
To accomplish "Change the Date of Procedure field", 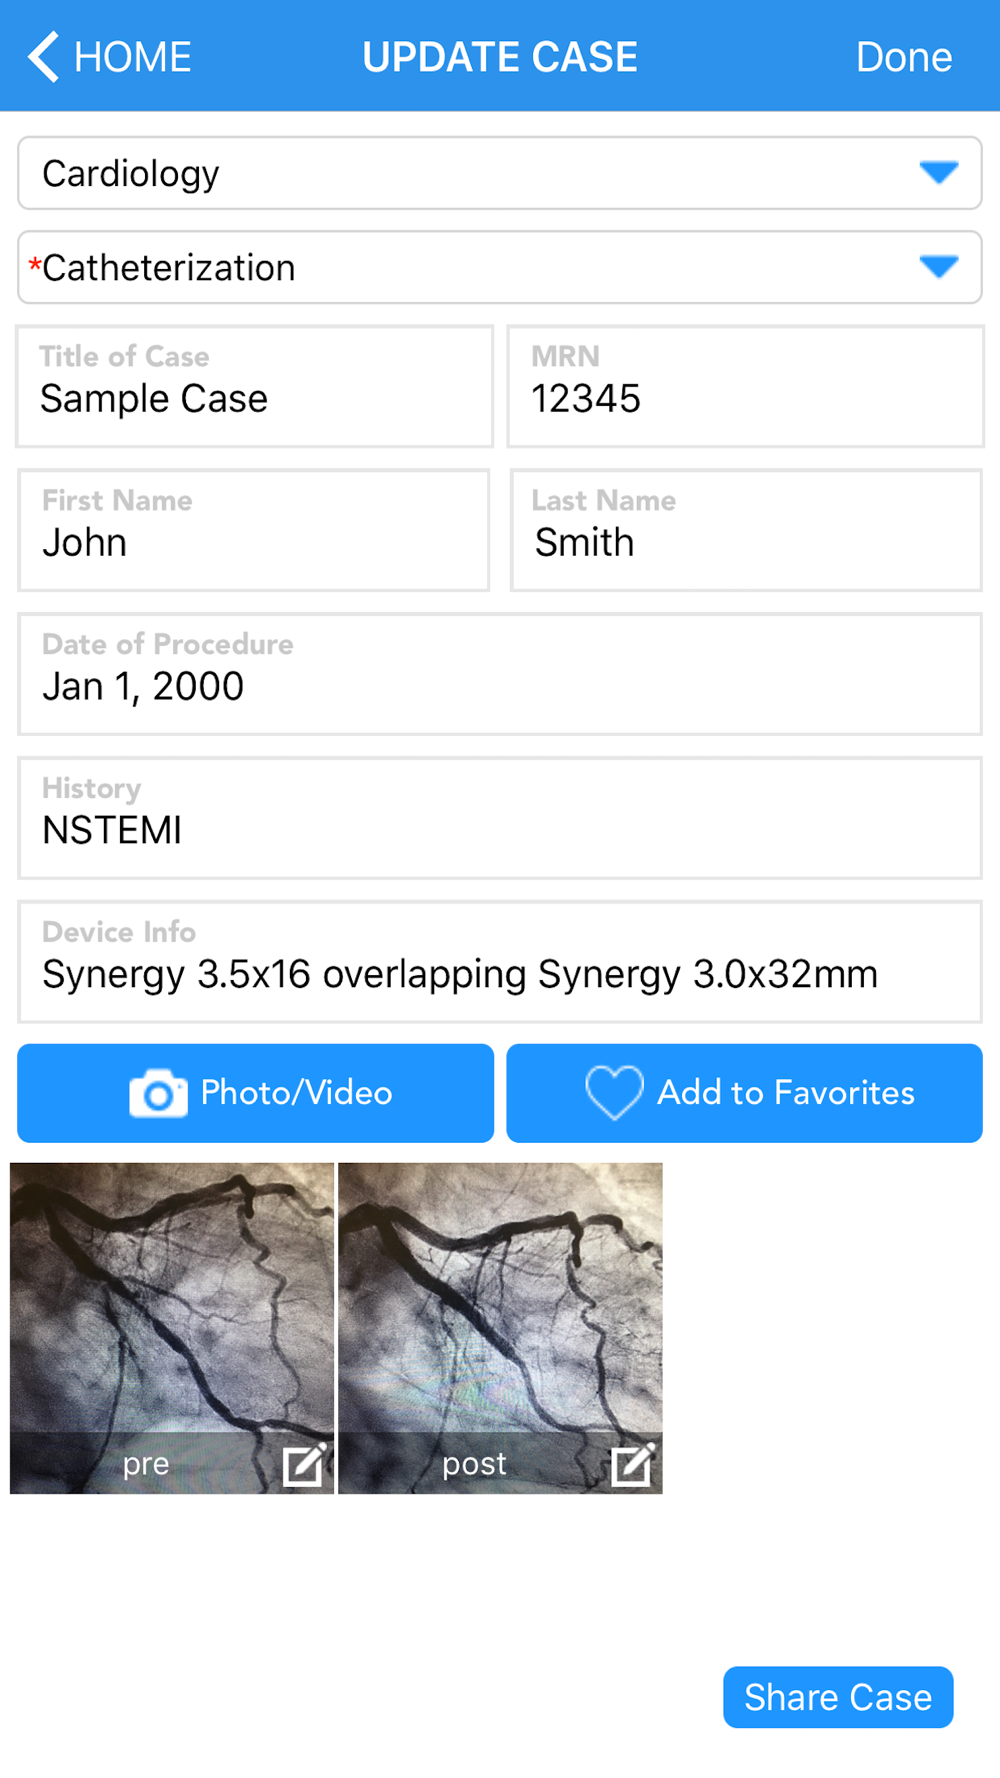I will tap(500, 674).
